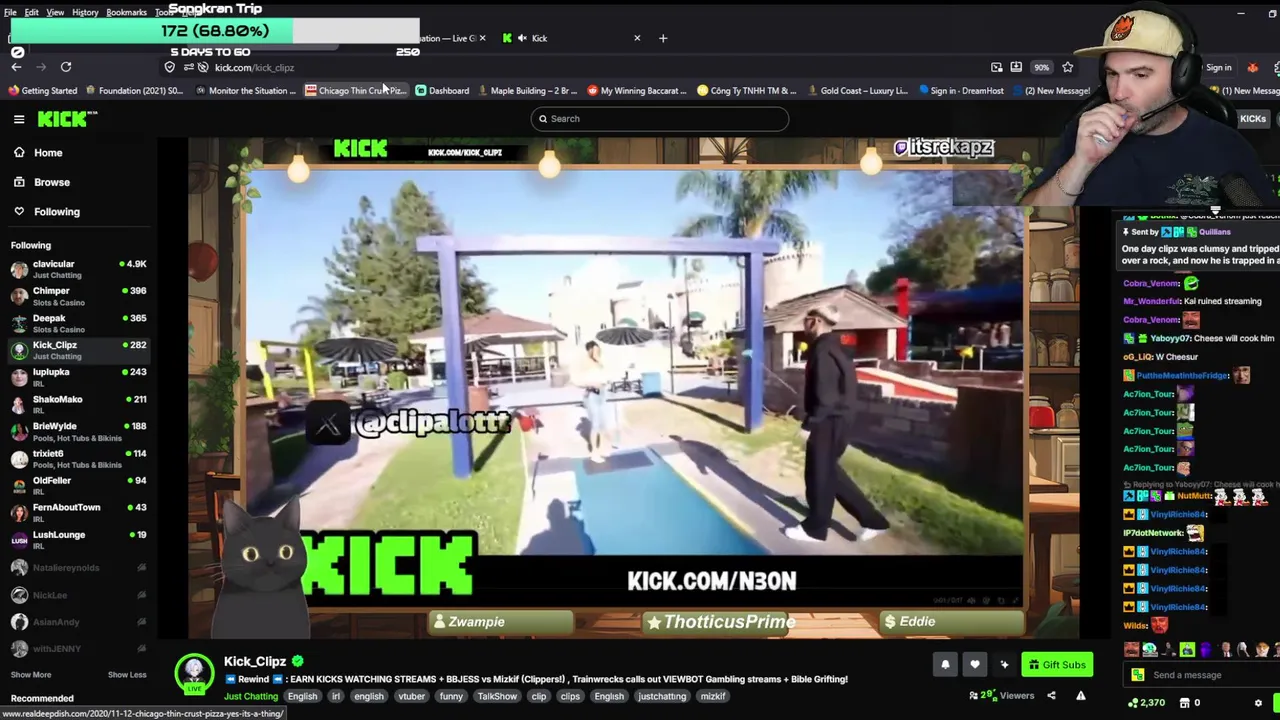Click the sparkle button beside Gift Subs
Screen dimensions: 1280x720
click(1004, 664)
